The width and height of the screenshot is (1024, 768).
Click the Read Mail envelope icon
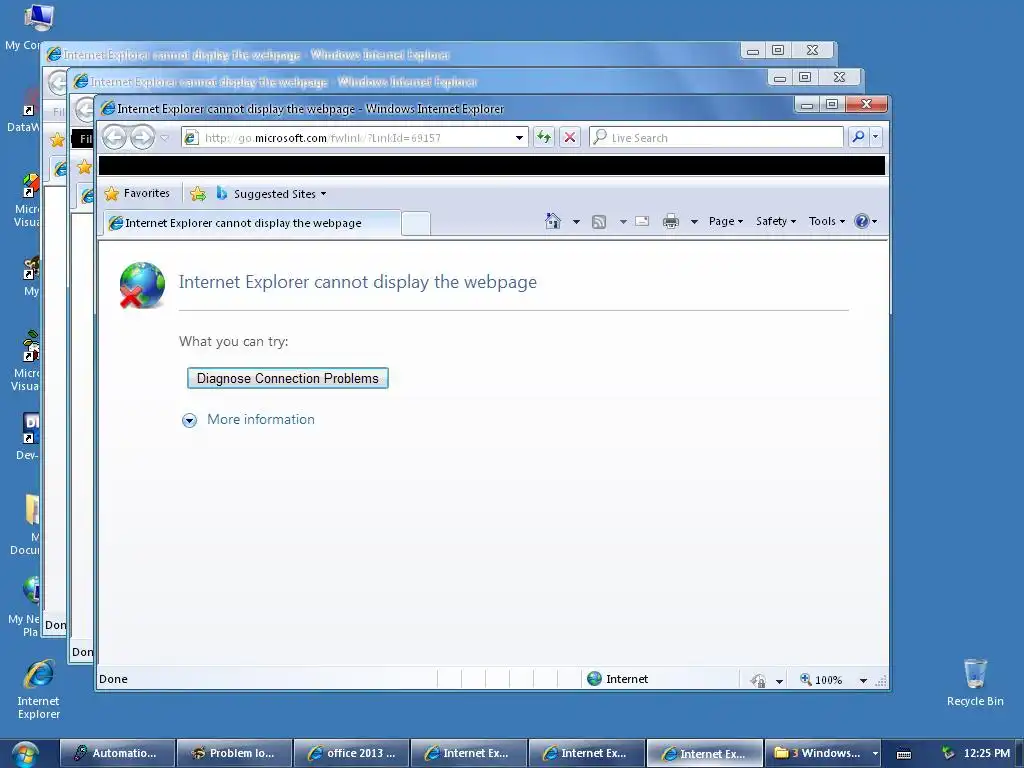642,221
